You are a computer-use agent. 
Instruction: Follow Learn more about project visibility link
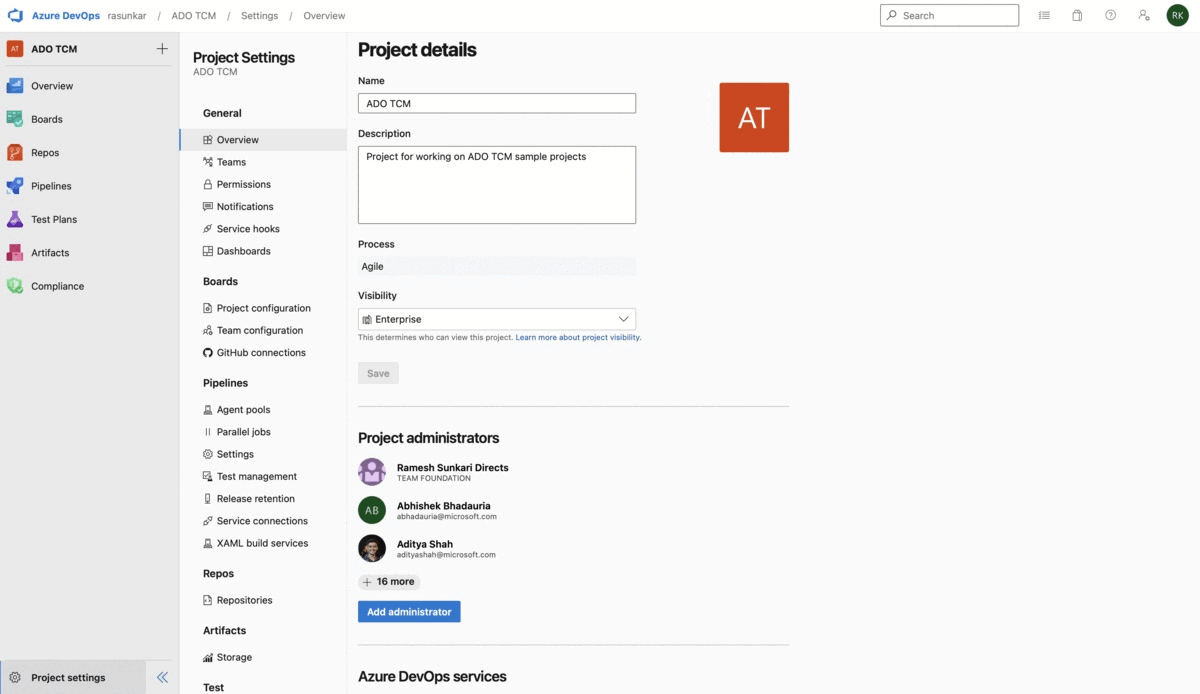[x=578, y=338]
